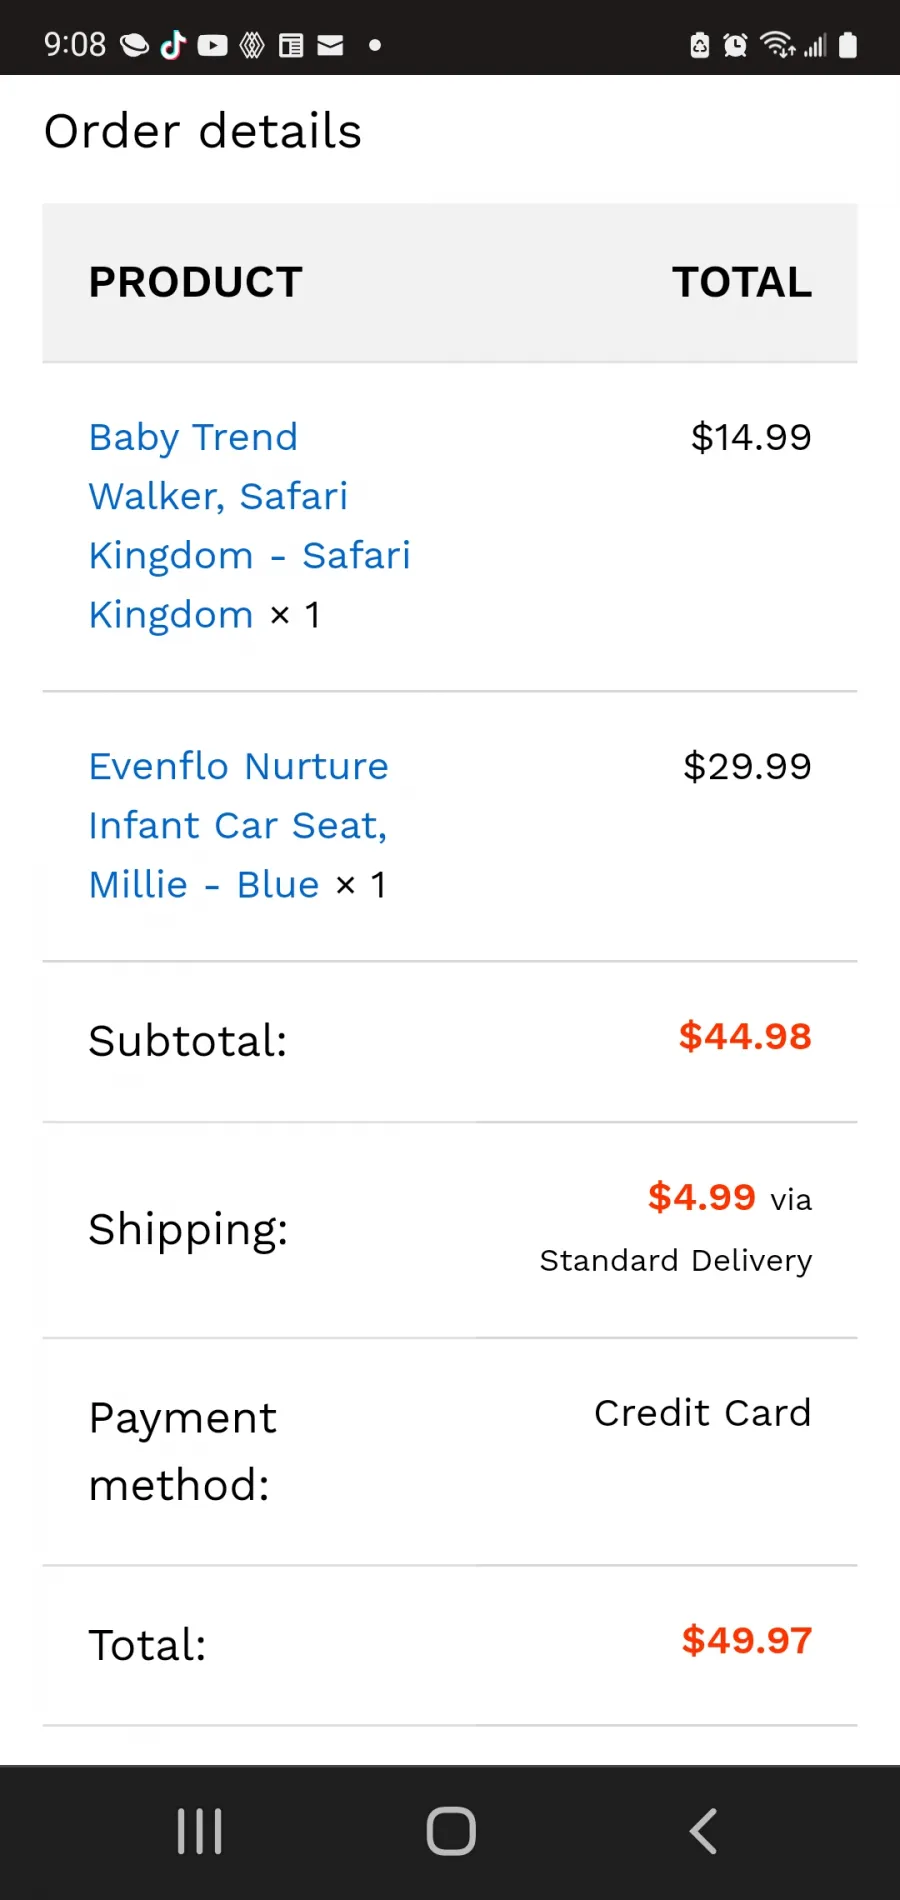Tap the mail notification icon in status bar
This screenshot has width=900, height=1900.
(331, 45)
